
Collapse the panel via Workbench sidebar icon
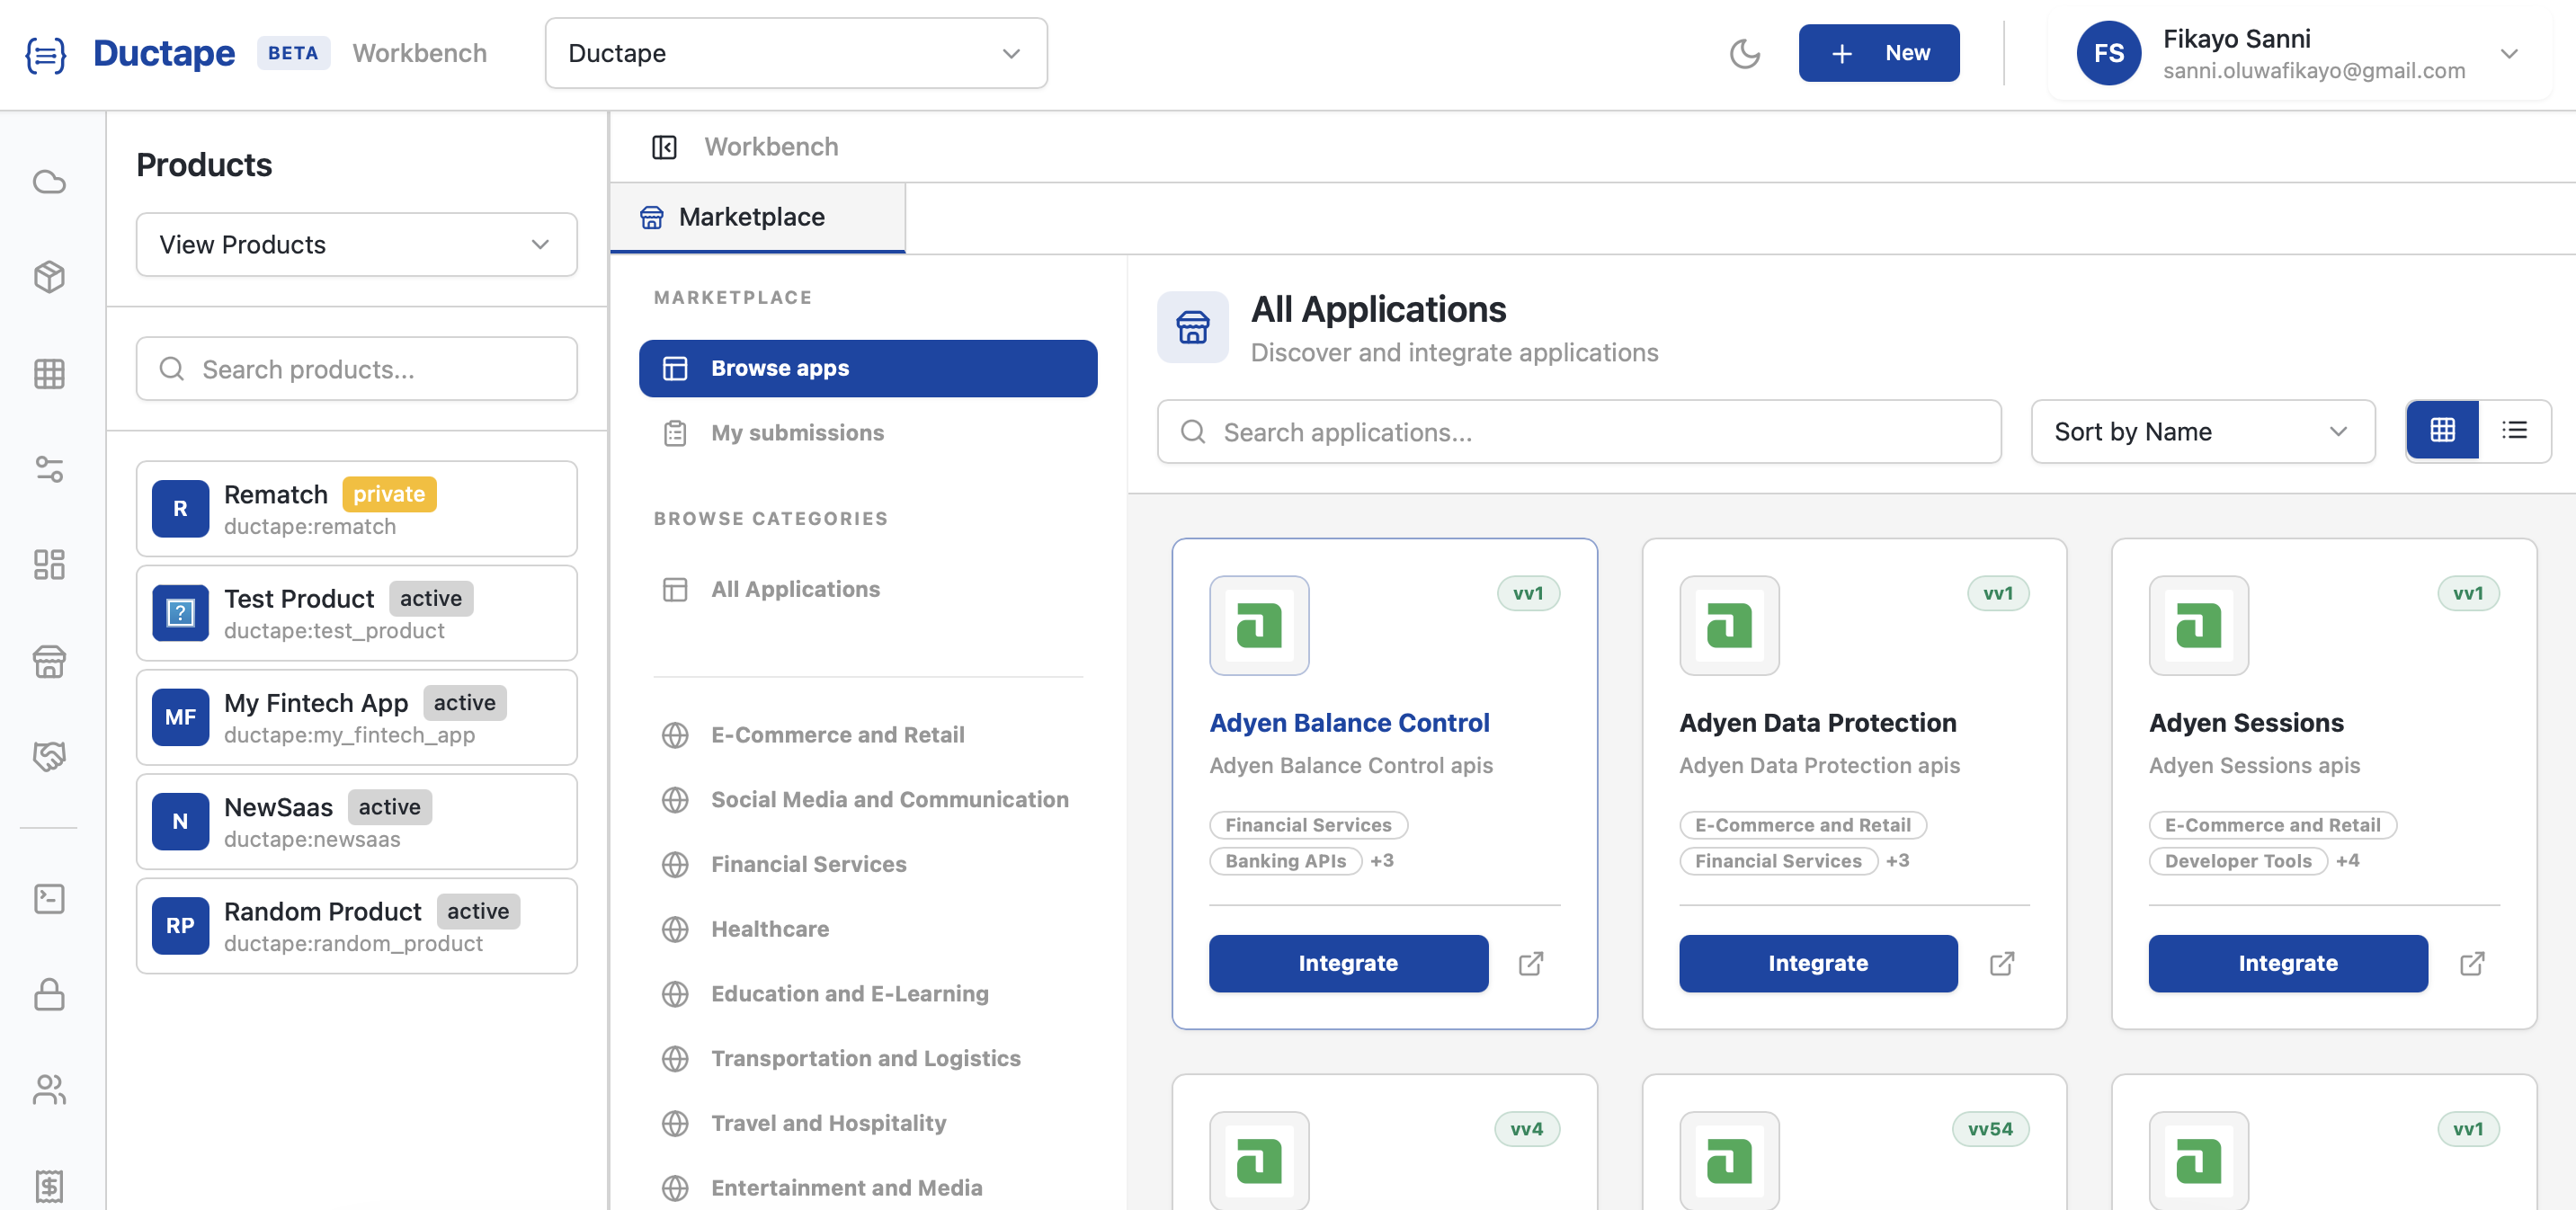[x=664, y=147]
